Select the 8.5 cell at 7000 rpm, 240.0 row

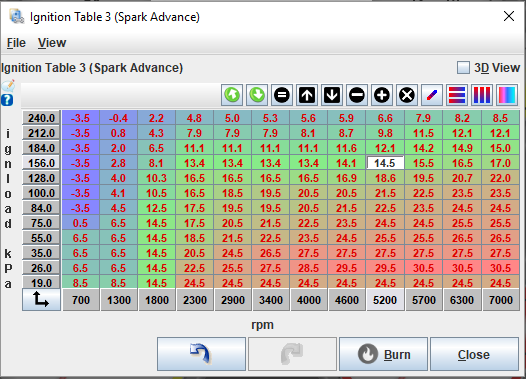click(x=501, y=118)
